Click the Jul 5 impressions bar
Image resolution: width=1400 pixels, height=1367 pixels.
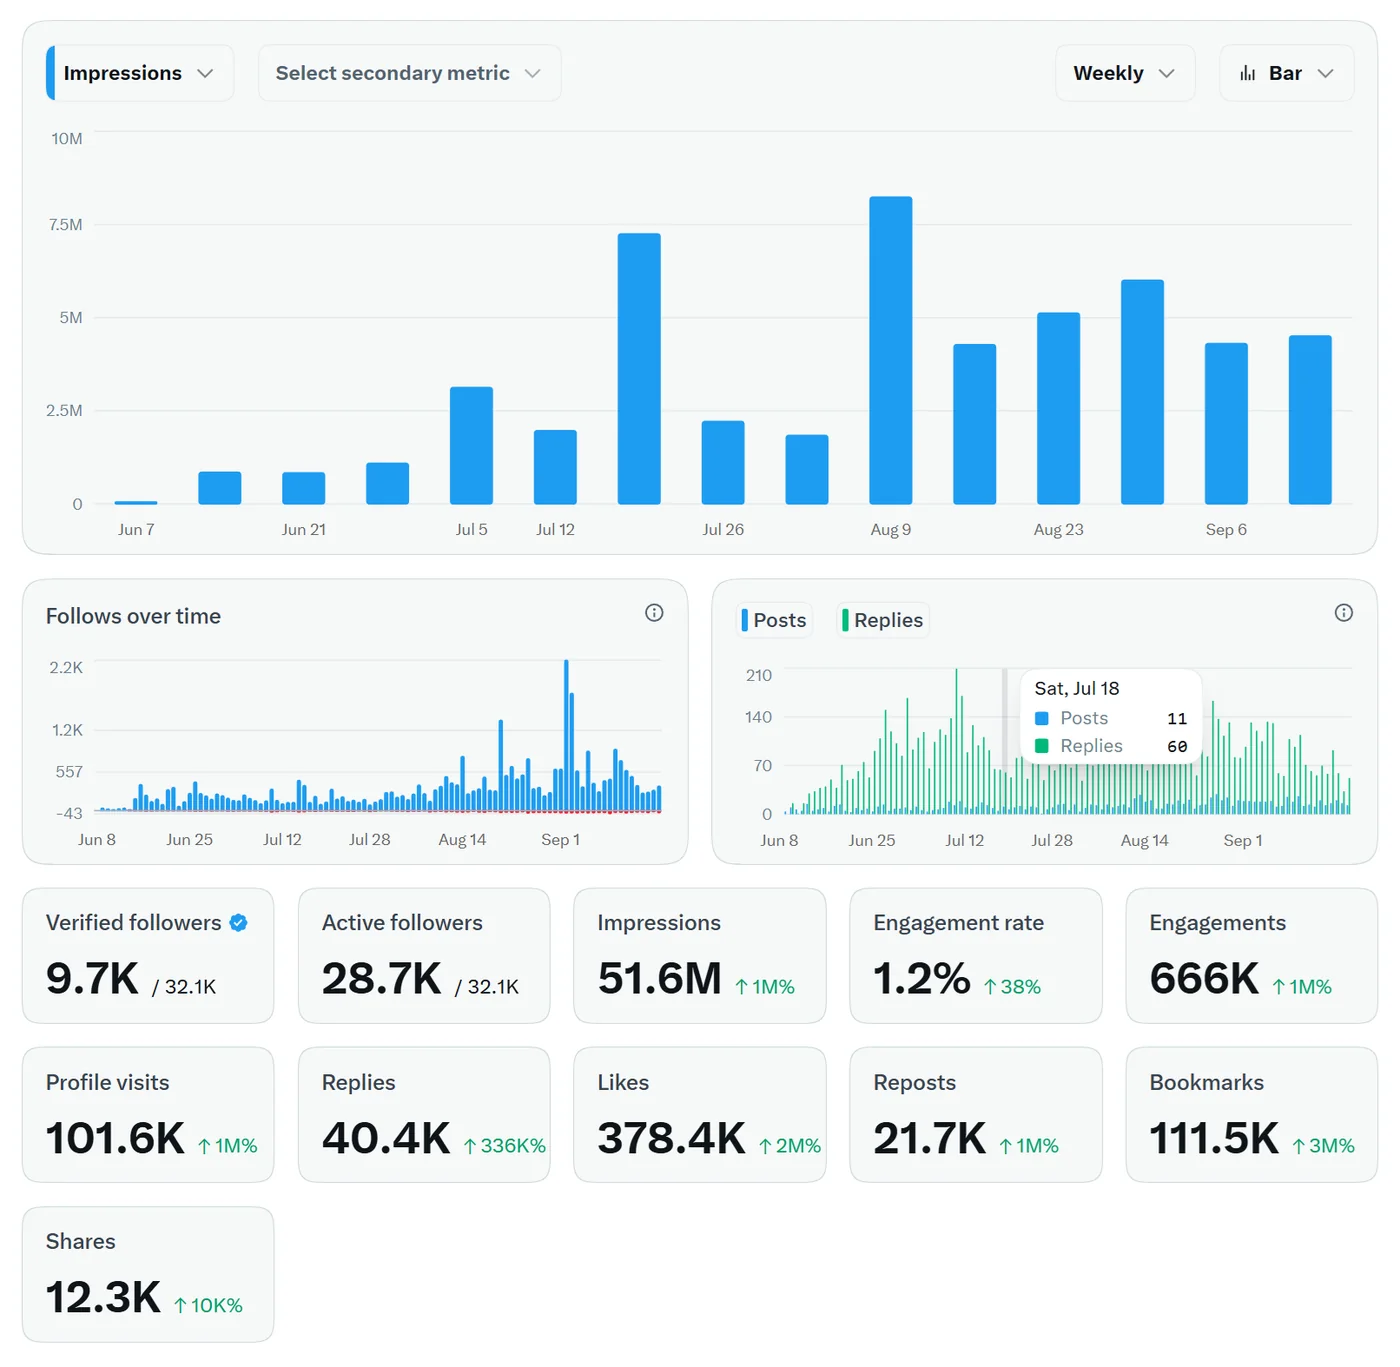(471, 445)
